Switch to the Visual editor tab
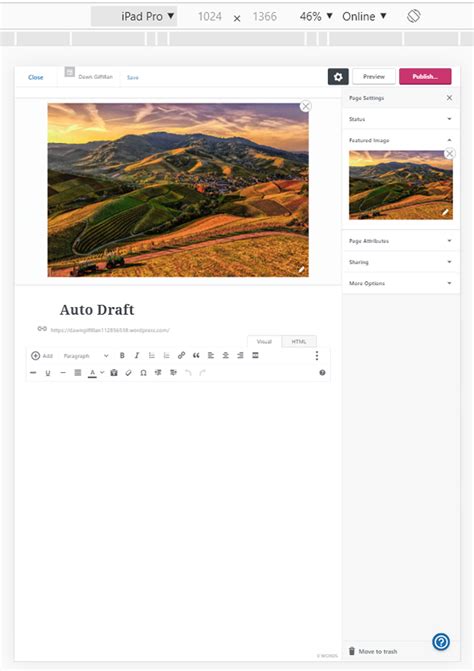Screen dimensions: 474x671 tap(264, 341)
